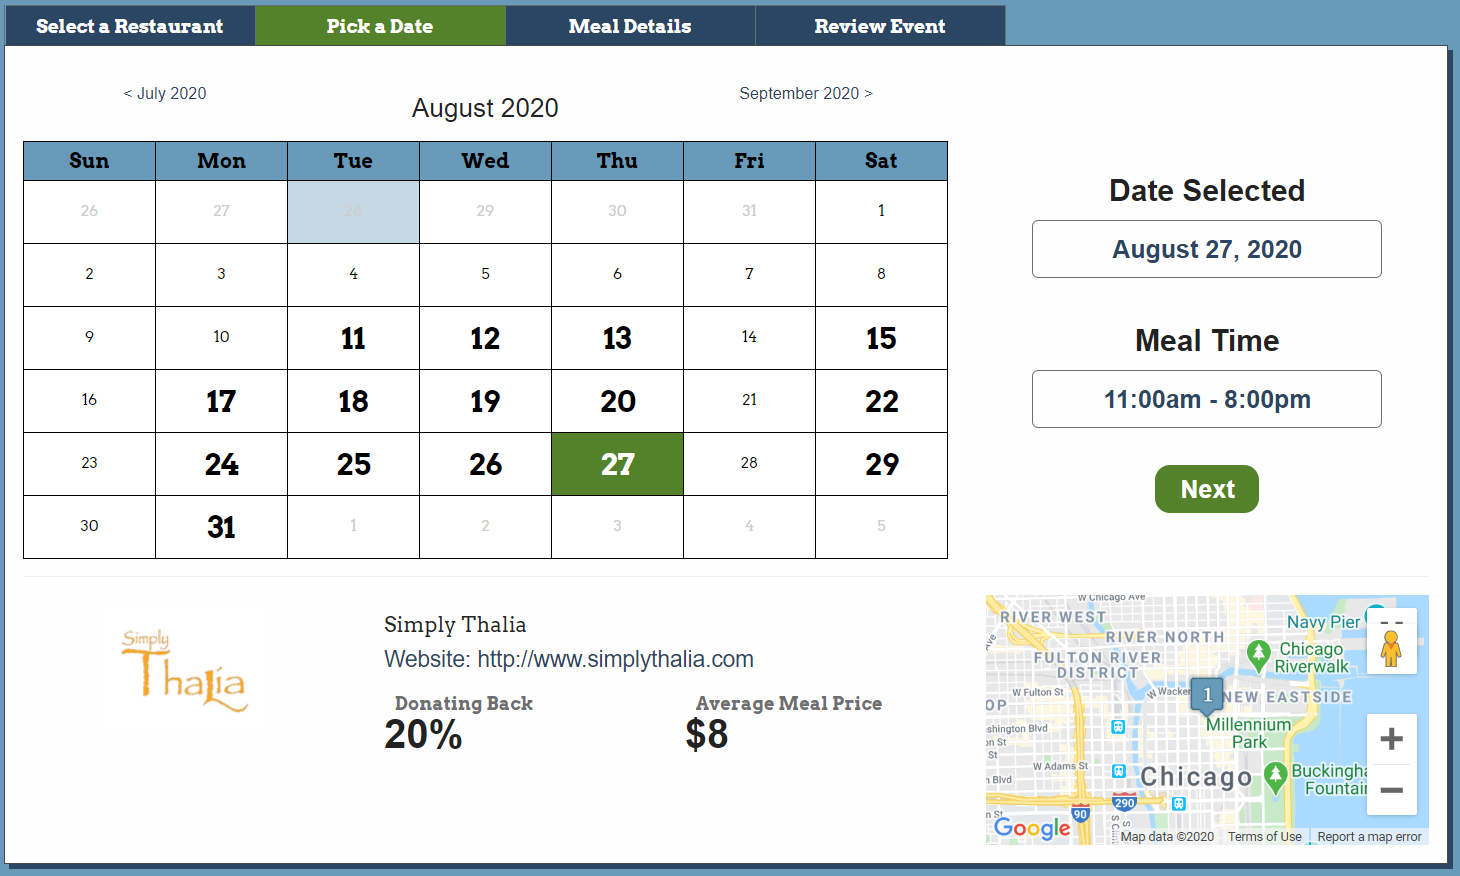Click the Meal Time field

coord(1207,399)
